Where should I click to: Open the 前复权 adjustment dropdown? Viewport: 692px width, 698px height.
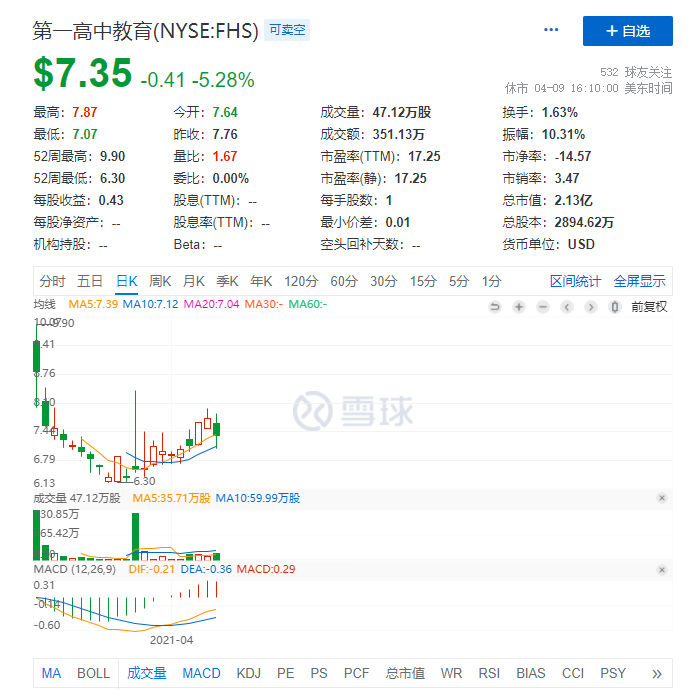point(649,307)
